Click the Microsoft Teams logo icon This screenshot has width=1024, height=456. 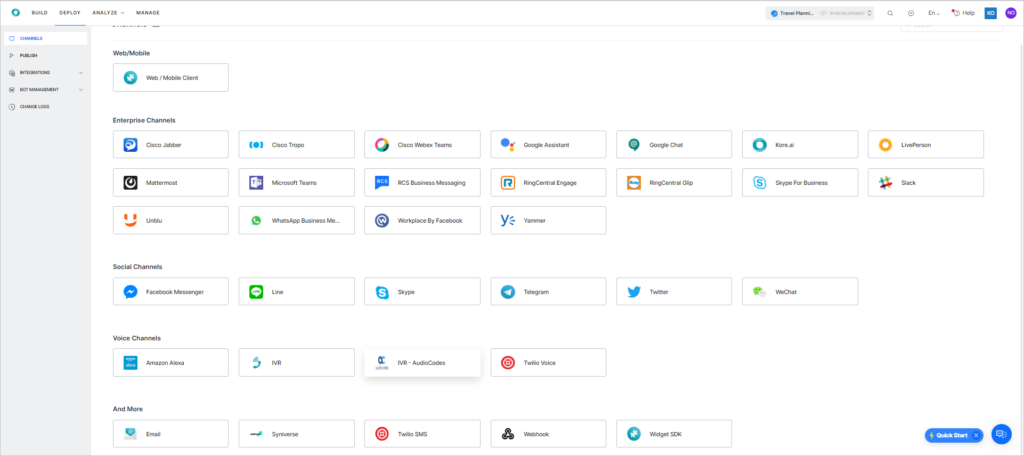point(256,183)
